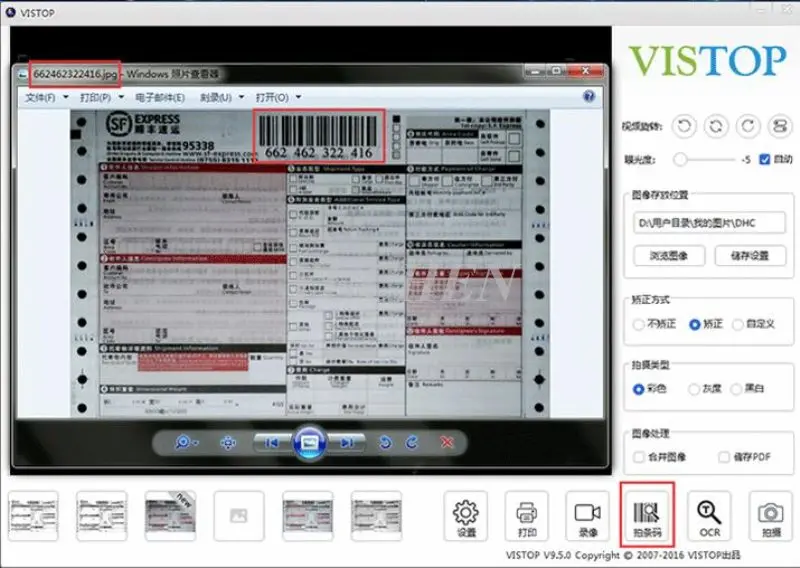
Task: Adjust the 曝光度 exposure slider handle
Action: click(679, 159)
